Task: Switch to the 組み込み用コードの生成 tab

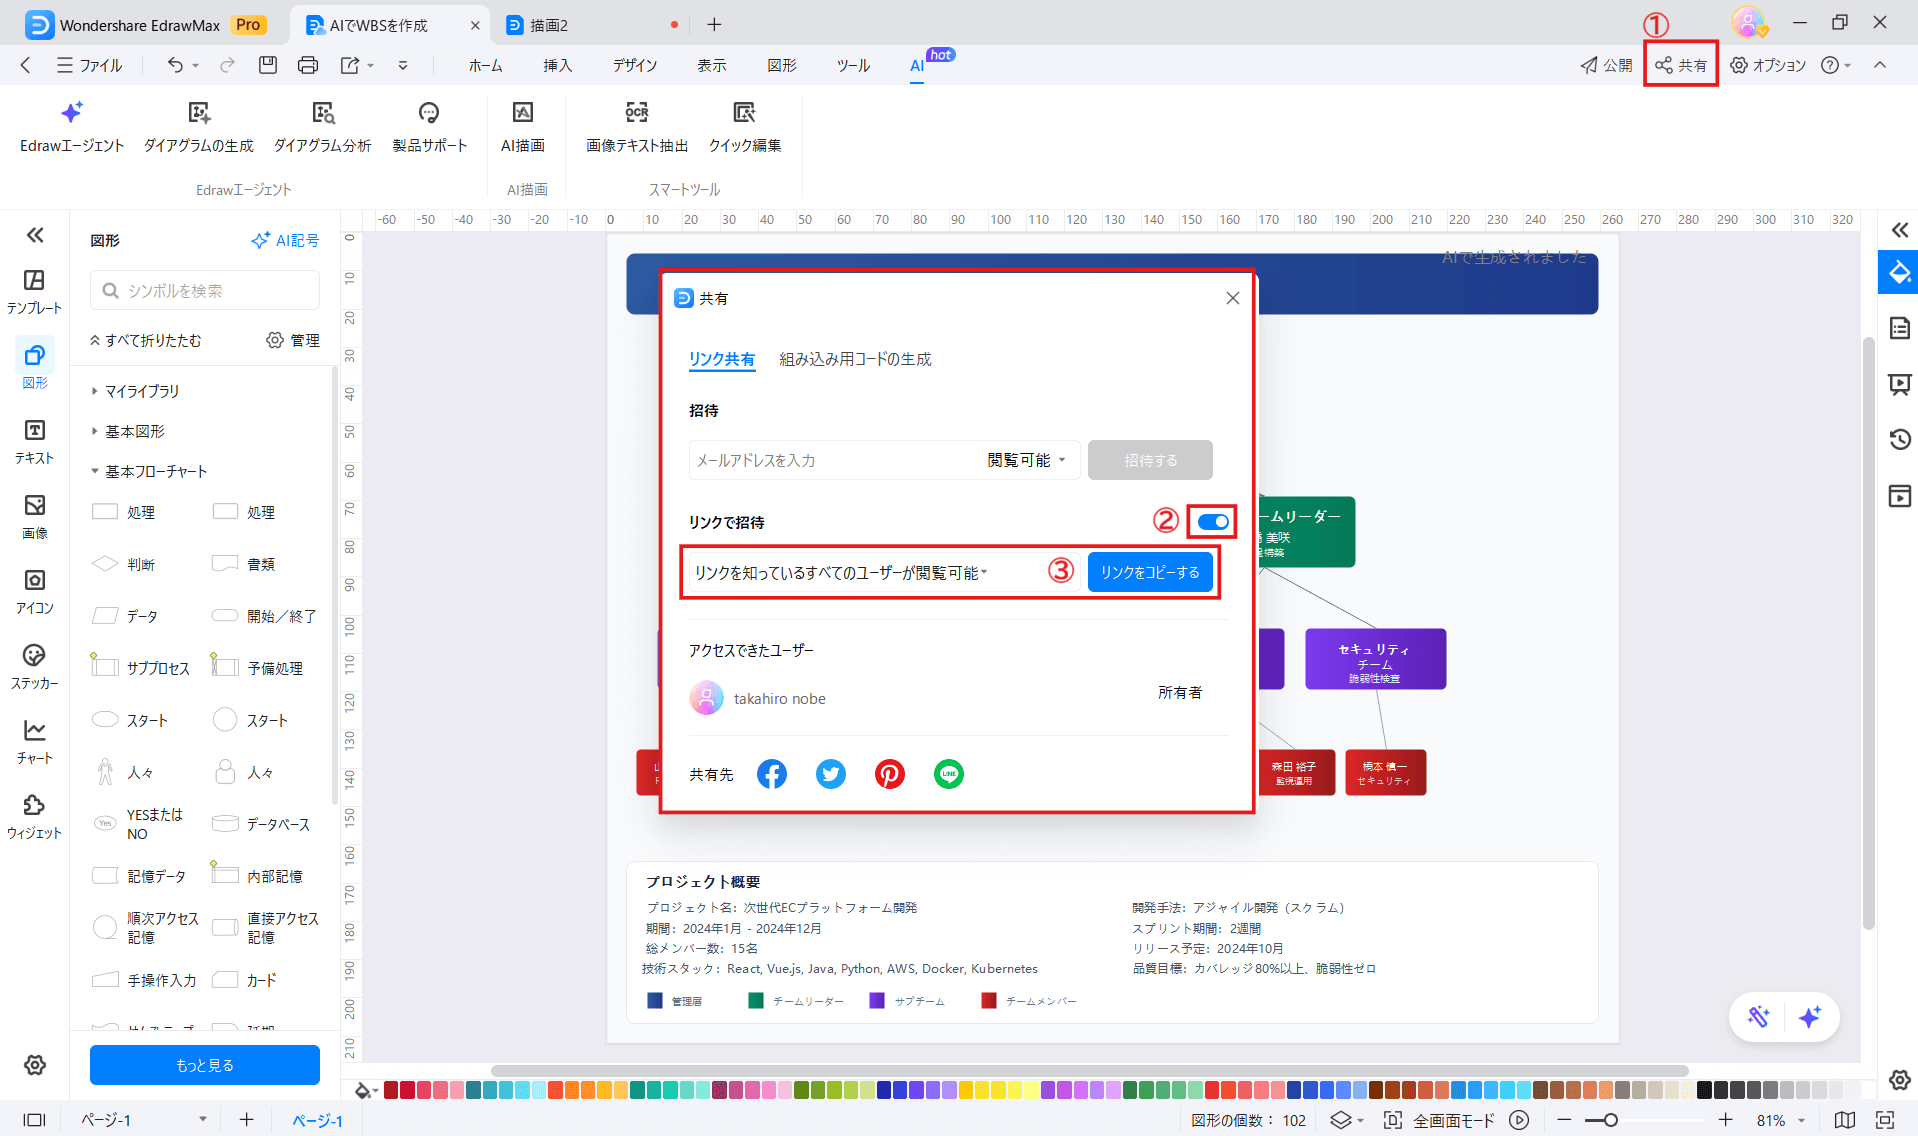Action: pyautogui.click(x=854, y=359)
